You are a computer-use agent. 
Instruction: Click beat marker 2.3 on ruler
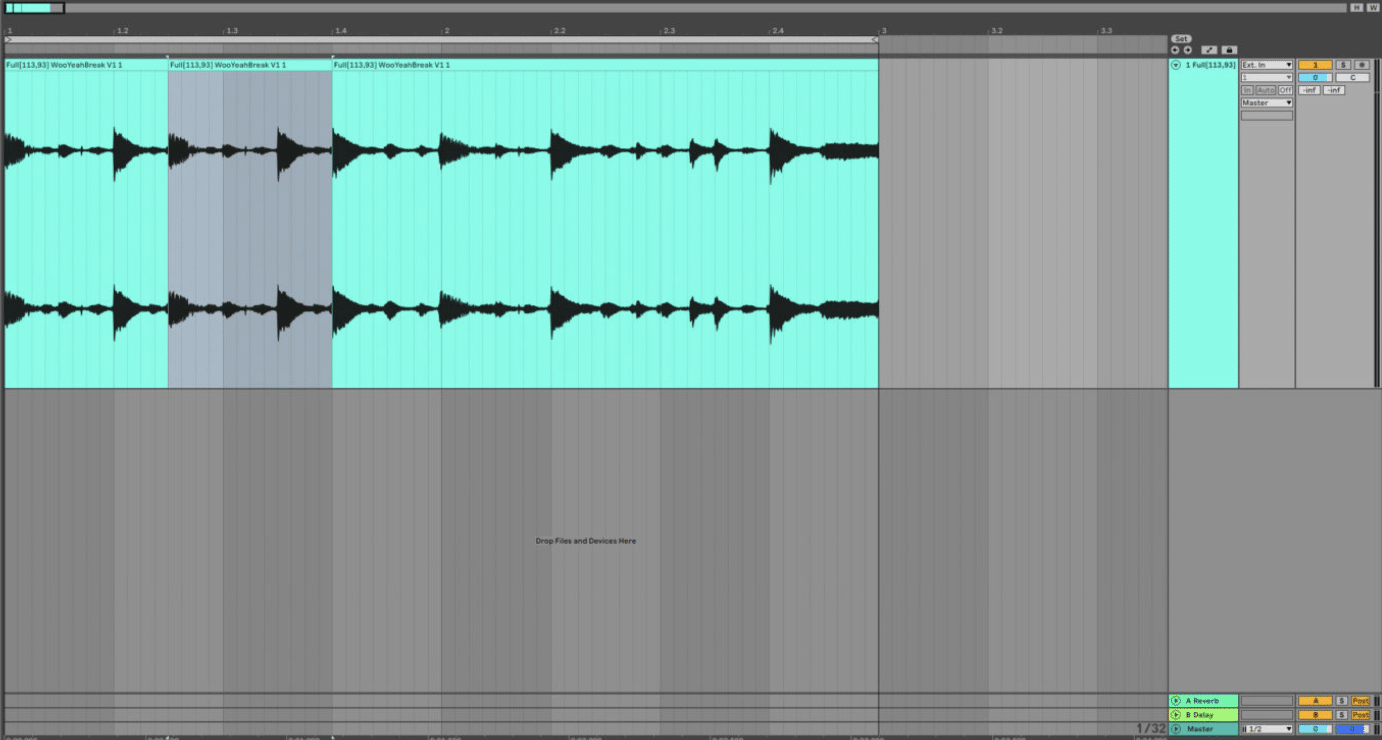click(x=668, y=31)
